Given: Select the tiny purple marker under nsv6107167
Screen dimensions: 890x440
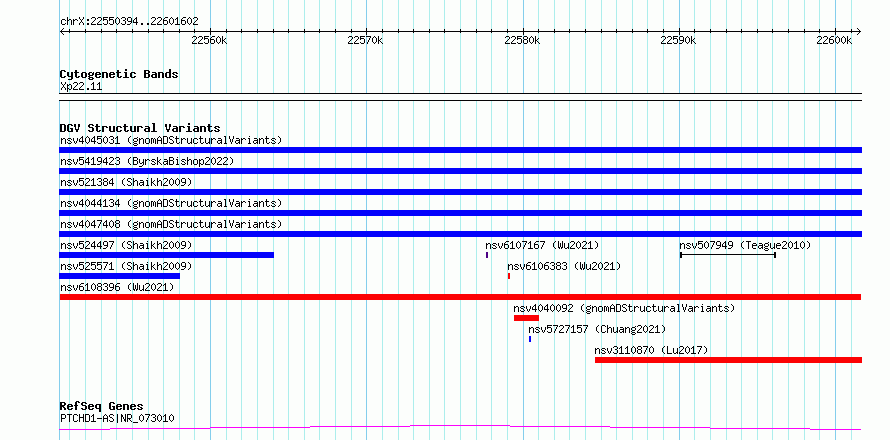Looking at the screenshot, I should click(487, 255).
